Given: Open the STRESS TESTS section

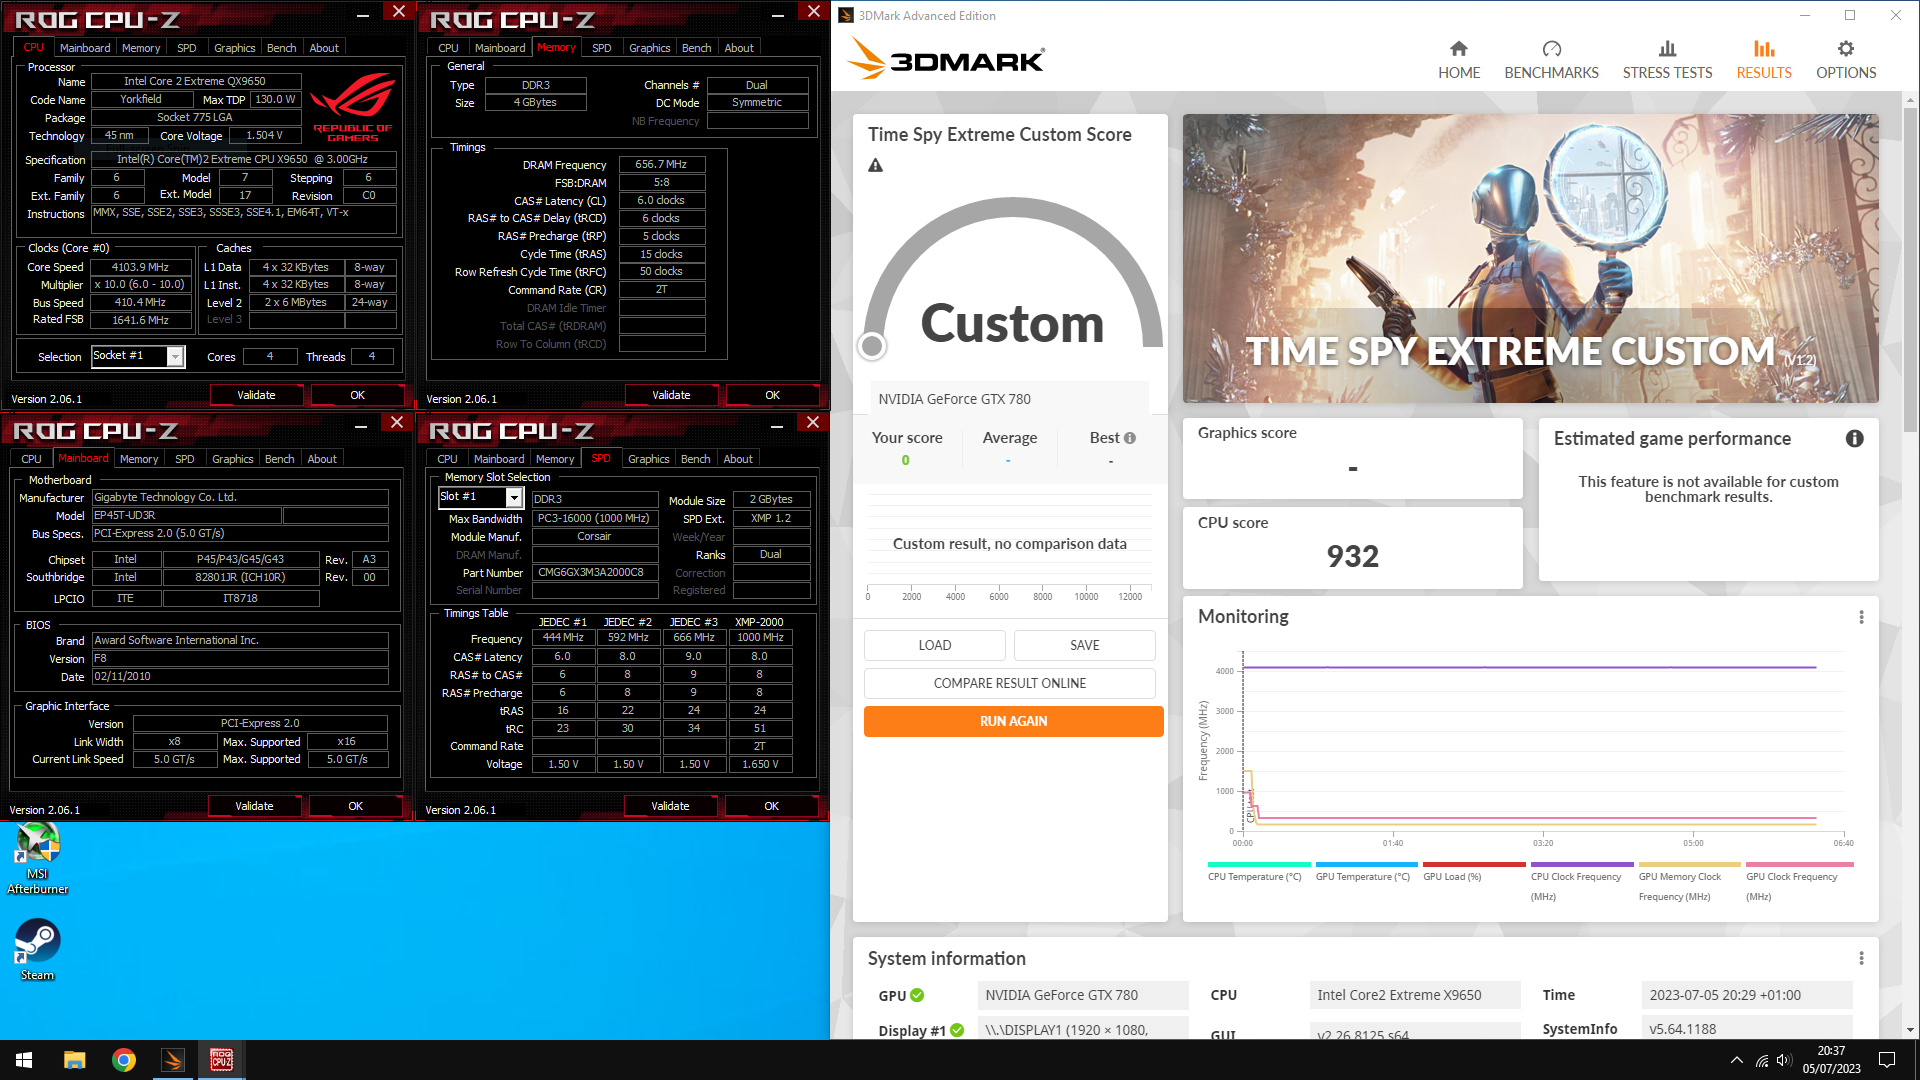Looking at the screenshot, I should pos(1667,60).
